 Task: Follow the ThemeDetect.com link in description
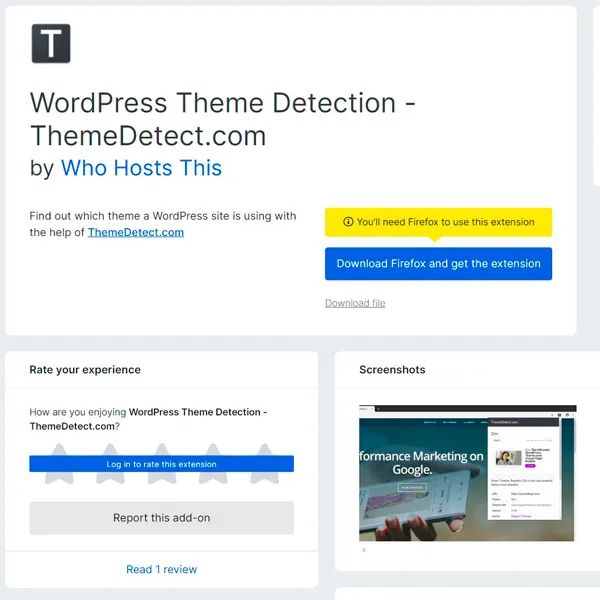click(x=136, y=232)
